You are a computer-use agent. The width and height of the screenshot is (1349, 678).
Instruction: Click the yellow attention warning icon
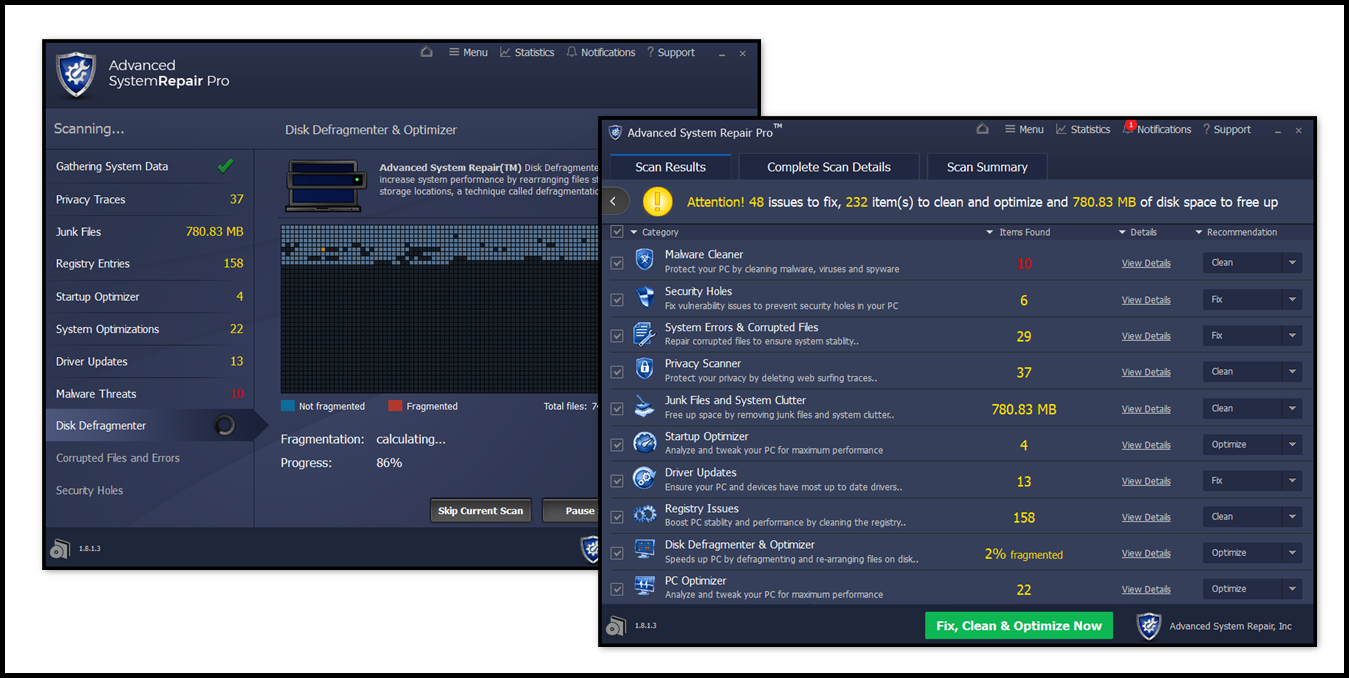click(657, 201)
